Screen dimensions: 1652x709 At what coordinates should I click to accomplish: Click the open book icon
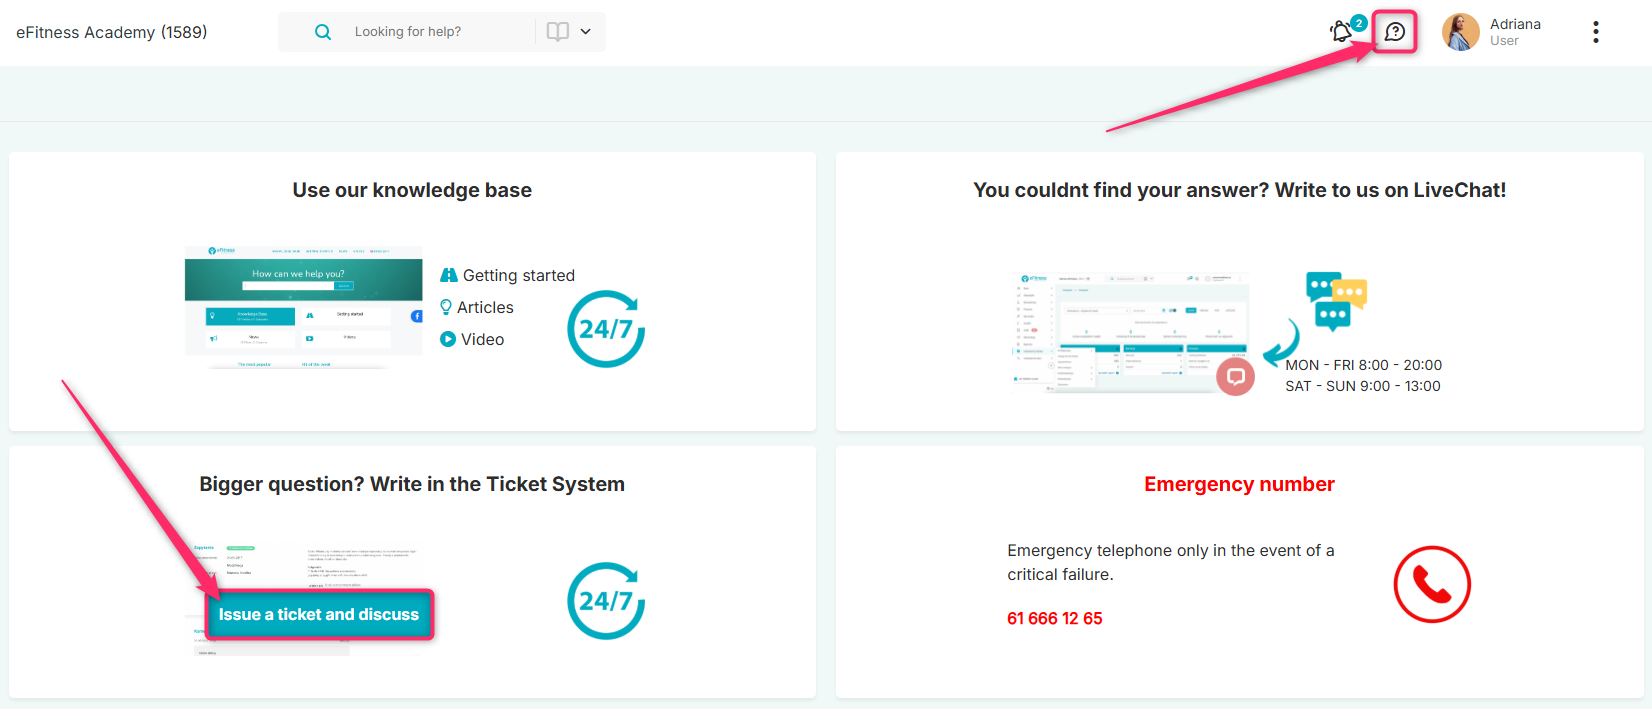(558, 32)
